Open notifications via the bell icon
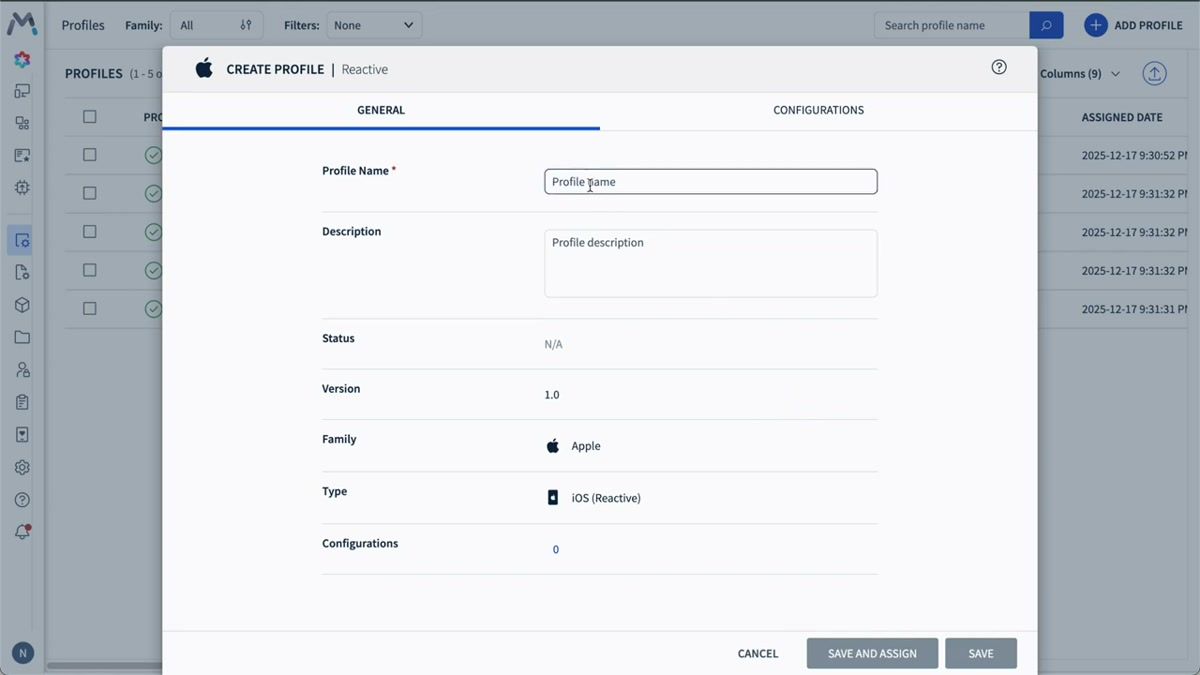The image size is (1200, 675). pos(22,532)
